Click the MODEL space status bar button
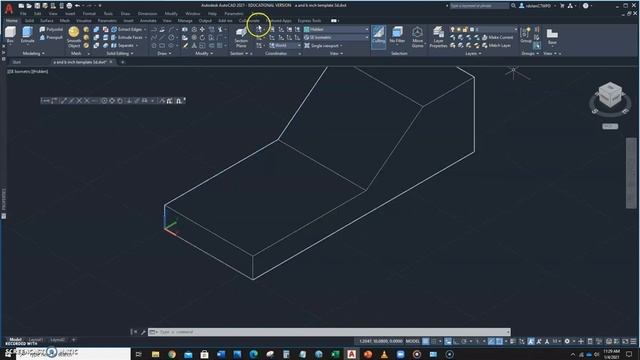 pos(413,341)
